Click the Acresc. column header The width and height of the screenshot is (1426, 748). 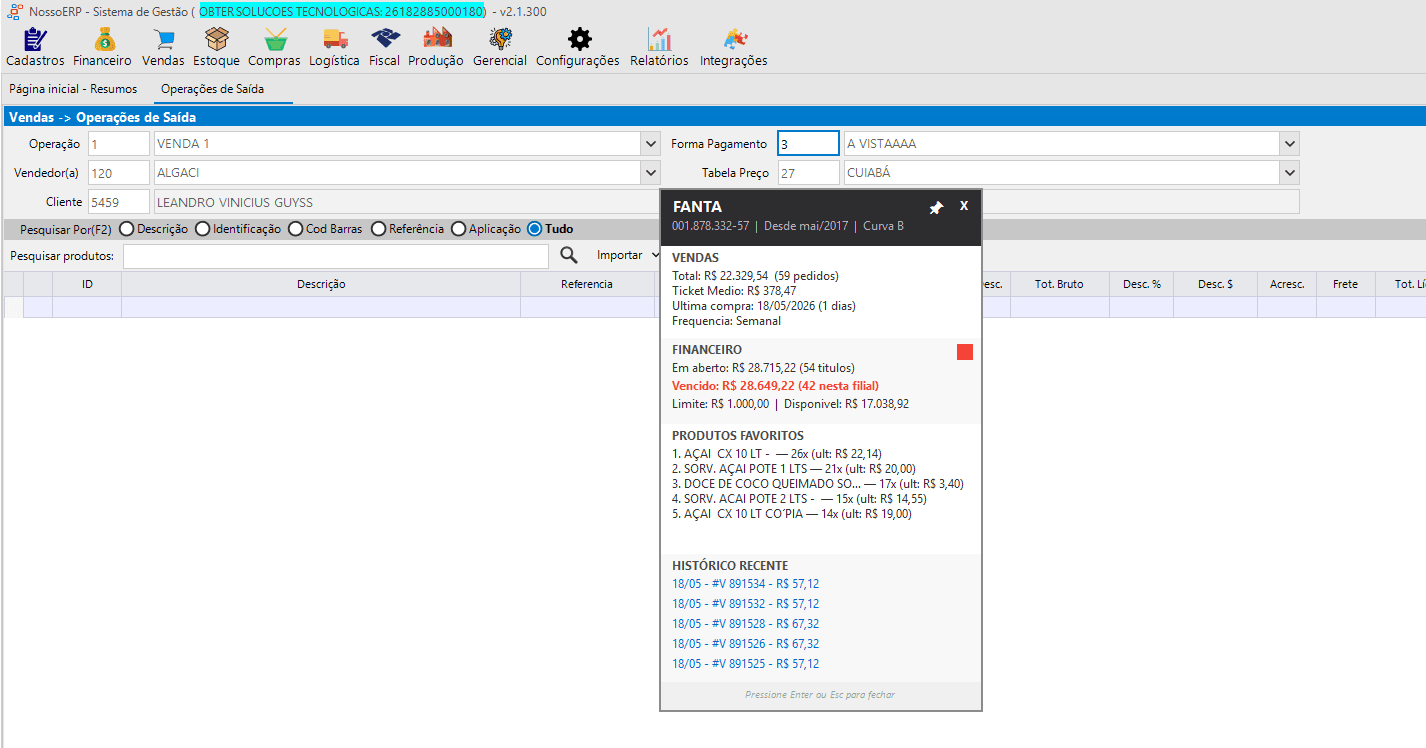point(1287,284)
